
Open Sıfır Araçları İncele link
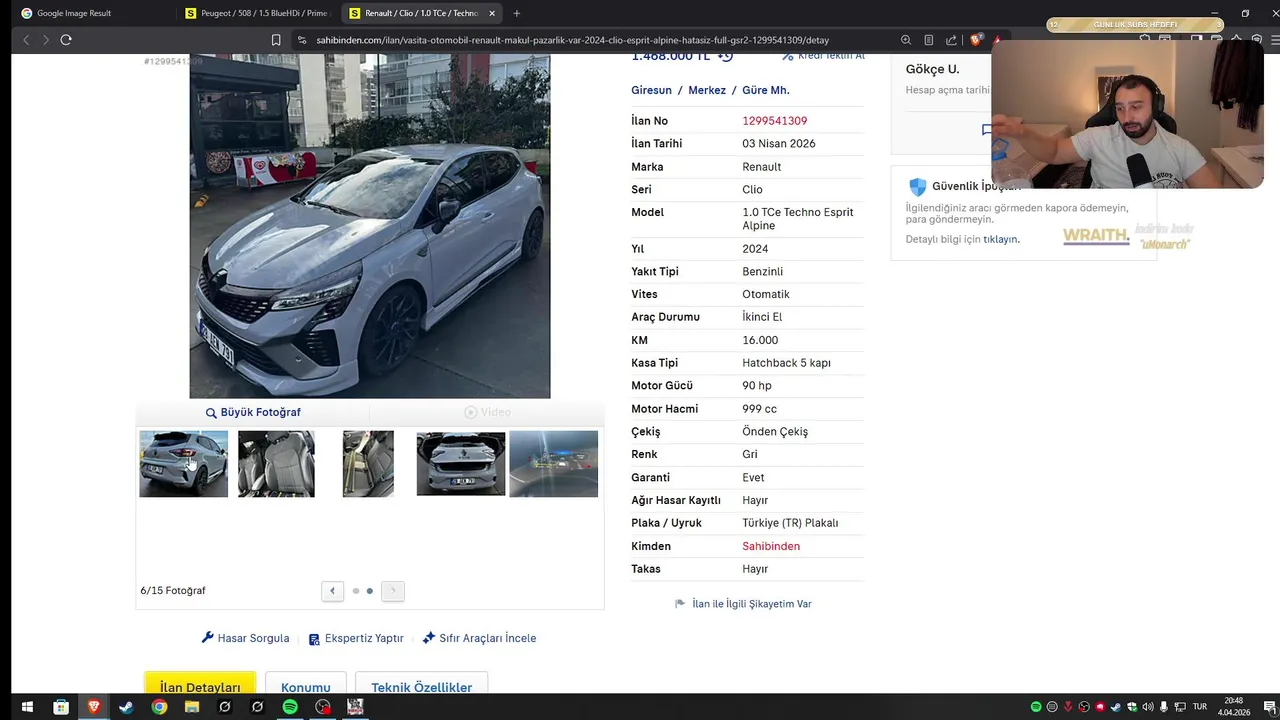tap(479, 638)
